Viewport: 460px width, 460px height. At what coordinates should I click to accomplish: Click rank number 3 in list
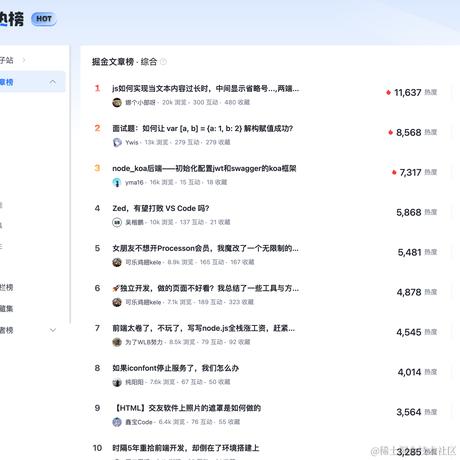click(x=97, y=168)
